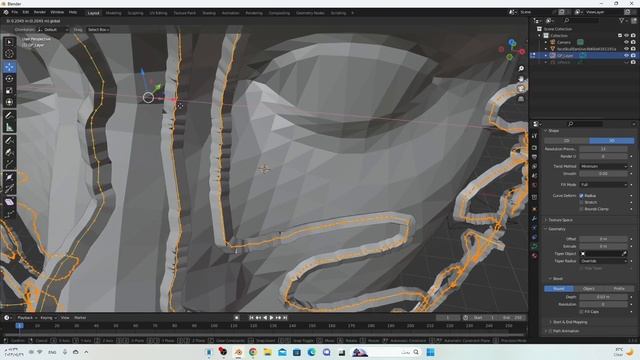Open Blender from the Windows taskbar
Screen dimensions: 640x360
pyautogui.click(x=238, y=352)
